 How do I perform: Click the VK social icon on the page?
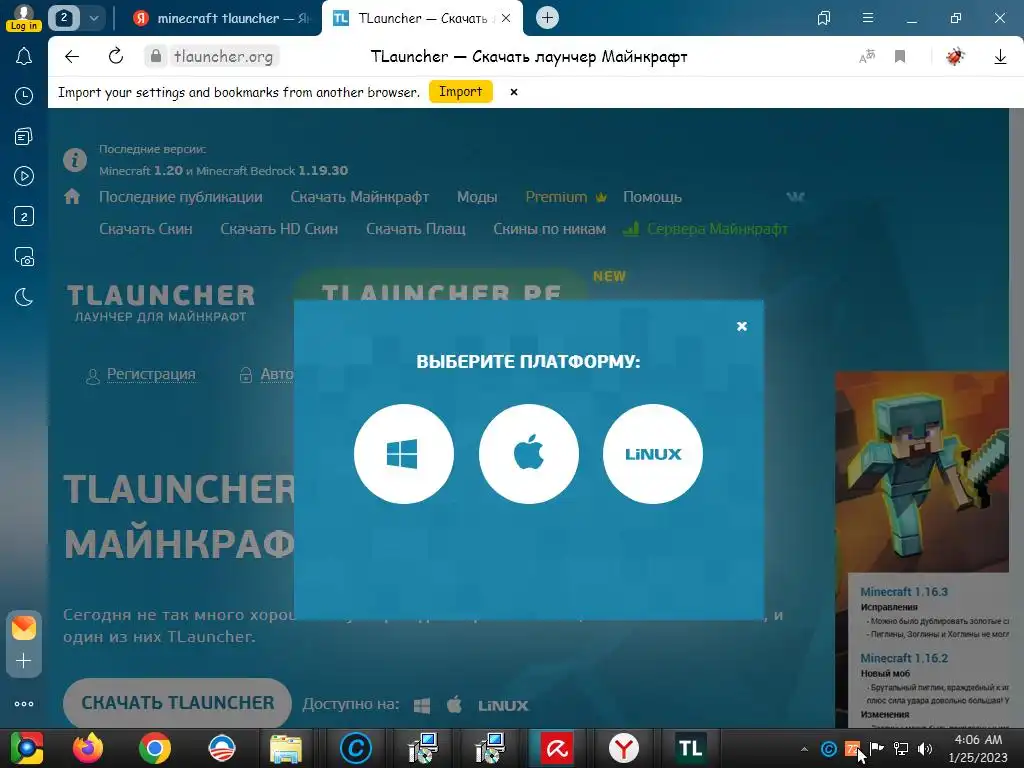pyautogui.click(x=795, y=197)
